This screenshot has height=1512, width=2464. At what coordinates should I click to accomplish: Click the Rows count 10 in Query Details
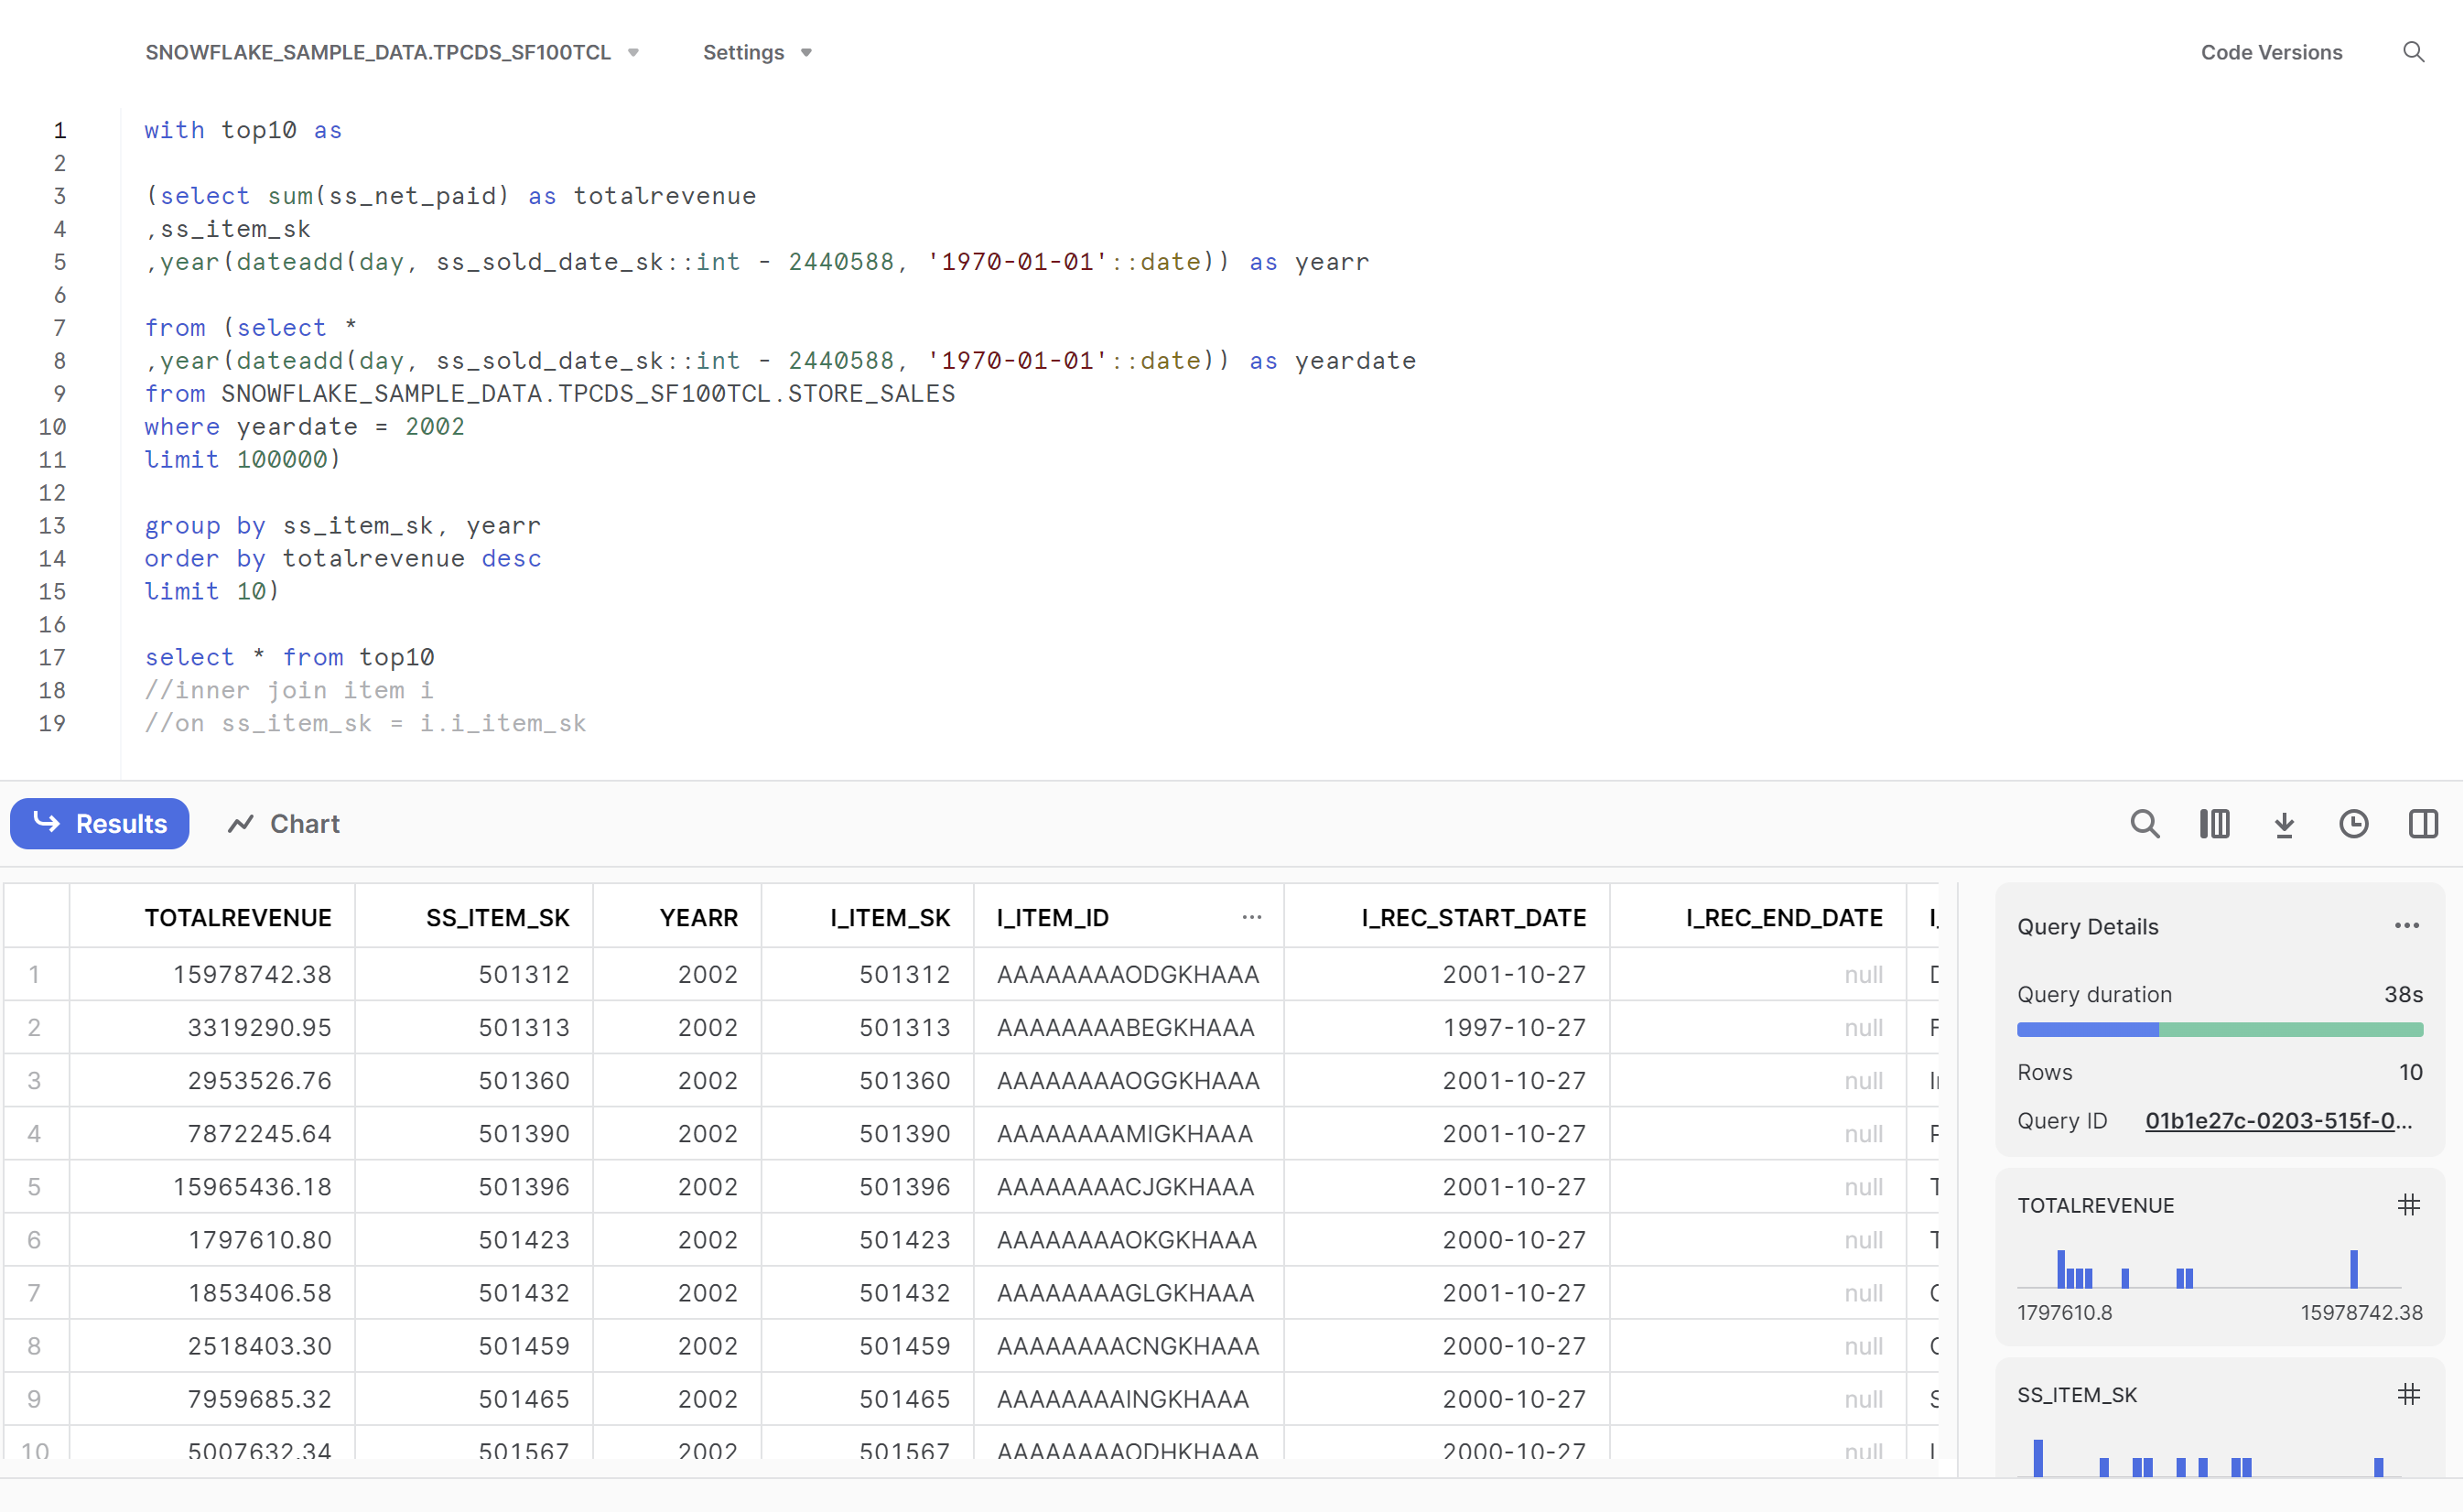pyautogui.click(x=2411, y=1073)
